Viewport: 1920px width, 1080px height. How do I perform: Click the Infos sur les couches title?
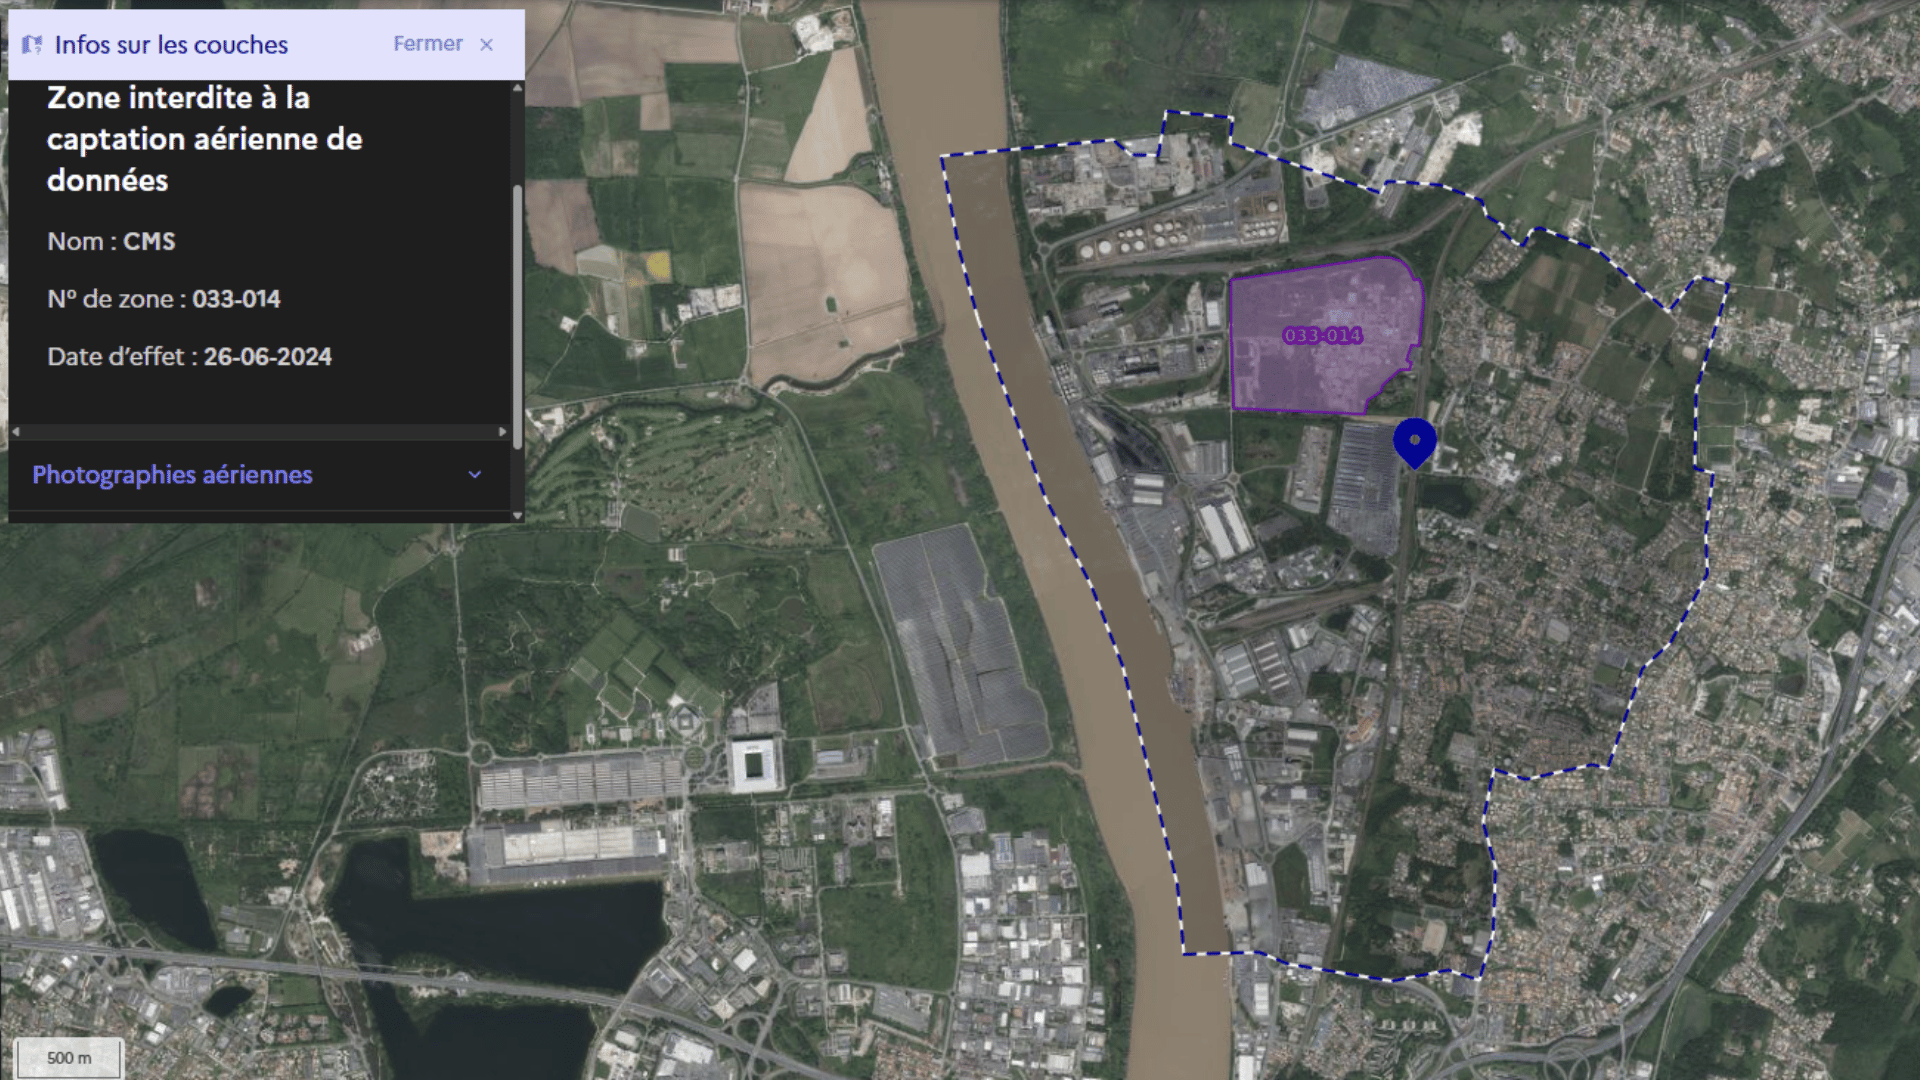[x=171, y=45]
